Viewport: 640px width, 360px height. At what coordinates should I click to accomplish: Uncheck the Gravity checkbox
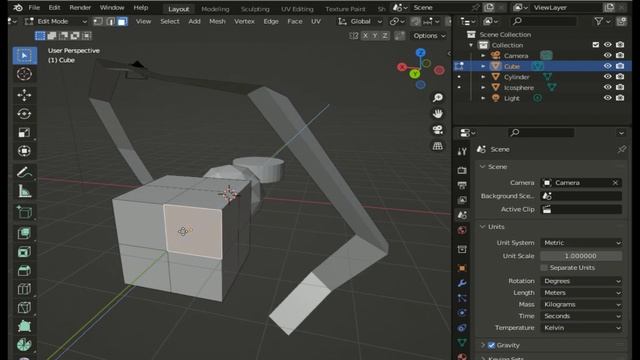tap(491, 345)
